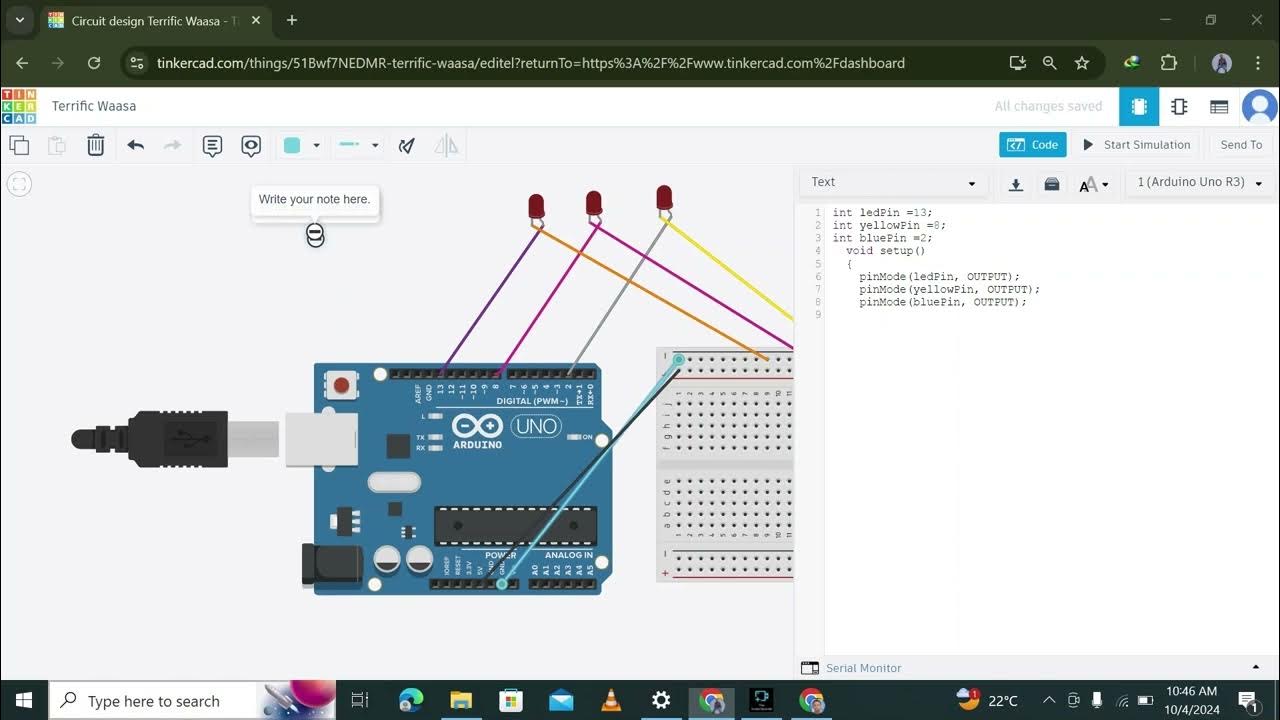Image resolution: width=1280 pixels, height=720 pixels.
Task: Open the Serial Monitor panel
Action: [x=852, y=668]
